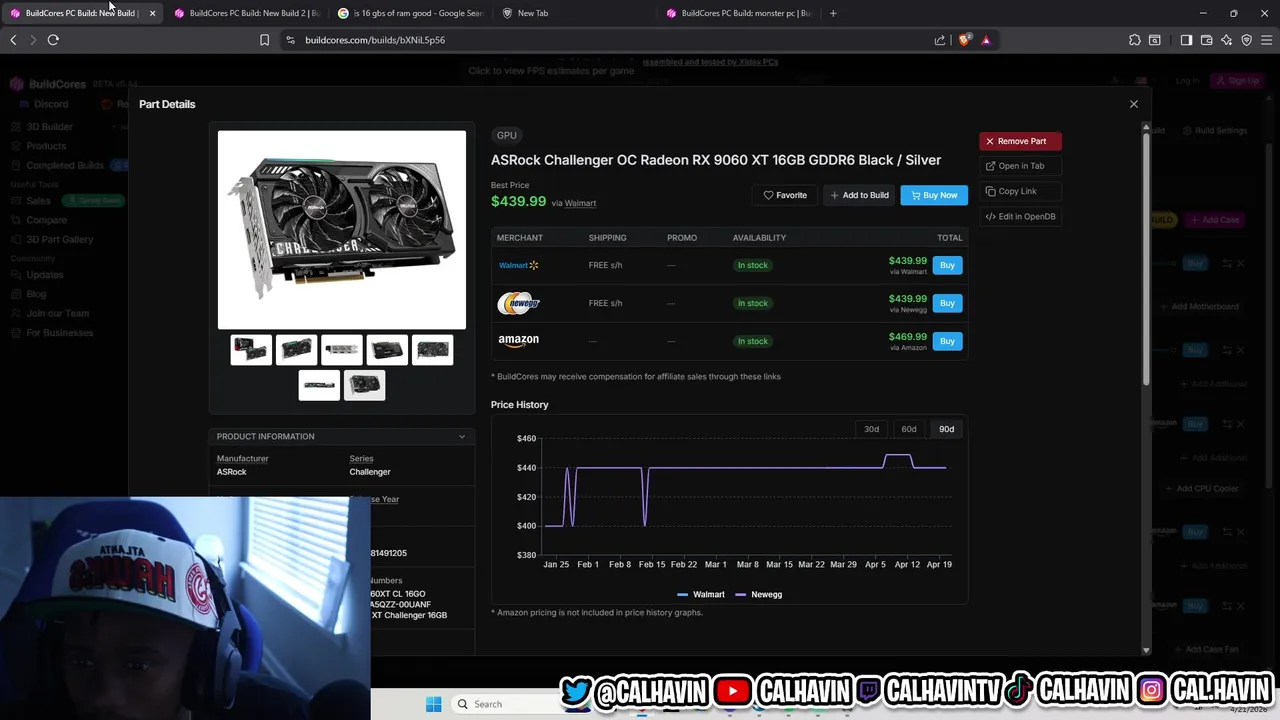The width and height of the screenshot is (1280, 720).
Task: Toggle the Newegg series in chart legend
Action: click(758, 594)
